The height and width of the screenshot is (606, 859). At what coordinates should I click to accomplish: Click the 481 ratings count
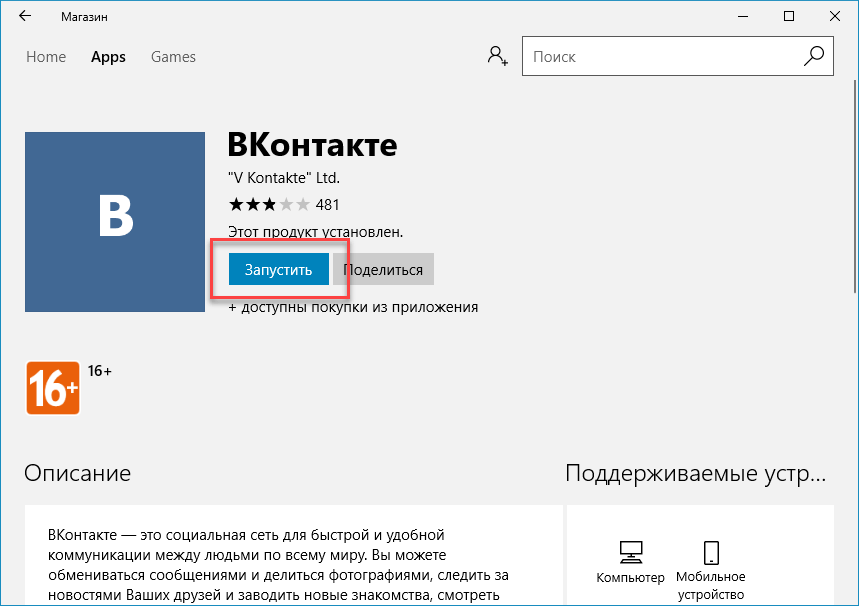tap(328, 205)
